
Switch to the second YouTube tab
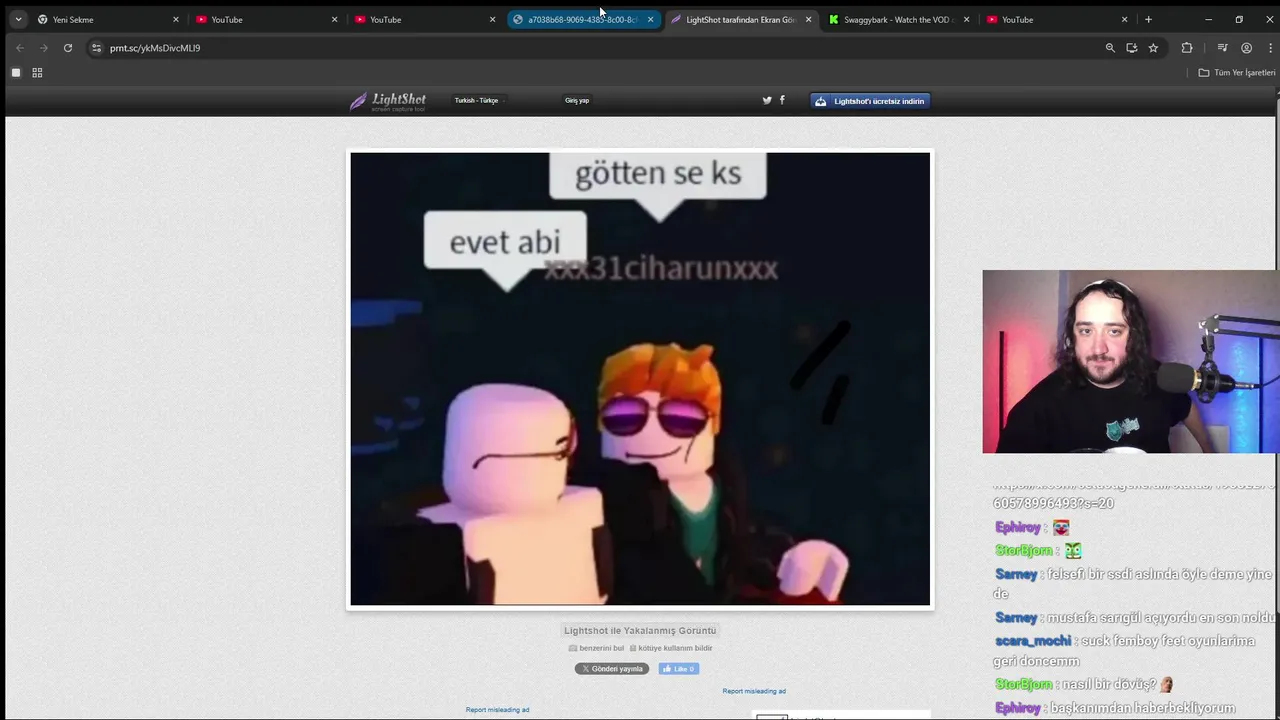(424, 19)
